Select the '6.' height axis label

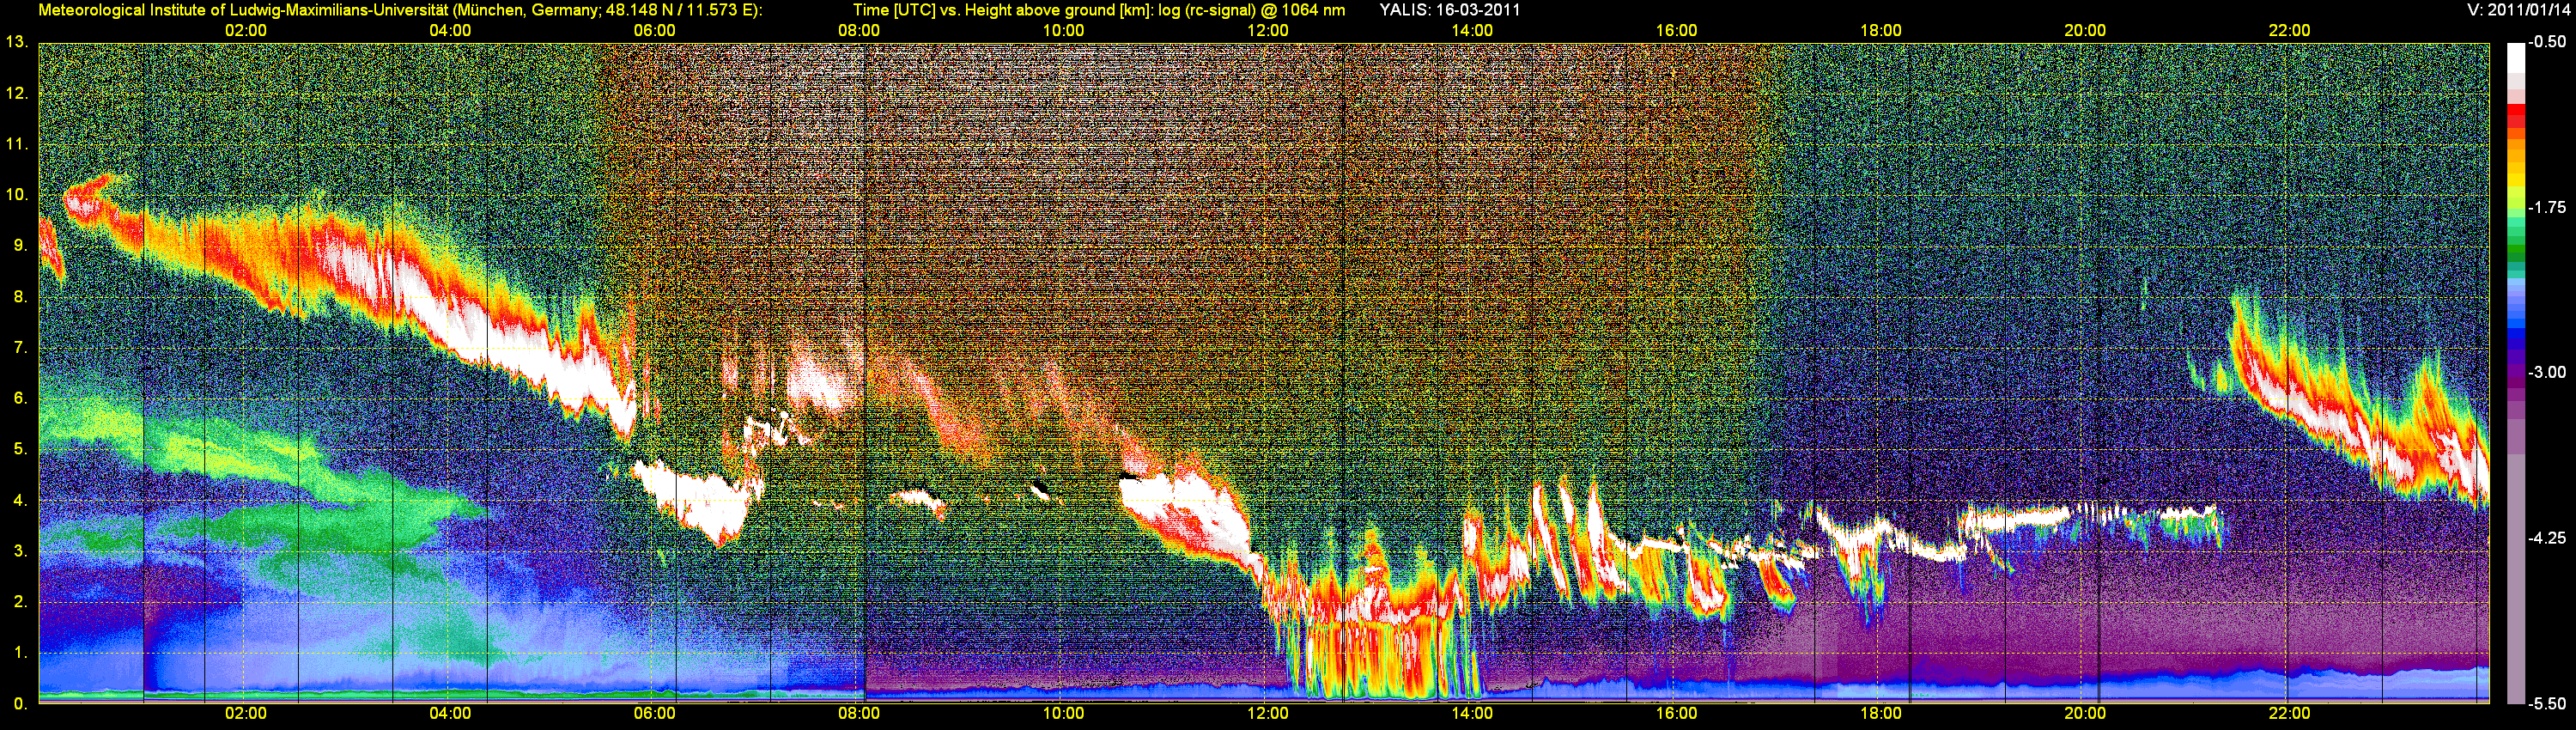pyautogui.click(x=21, y=399)
